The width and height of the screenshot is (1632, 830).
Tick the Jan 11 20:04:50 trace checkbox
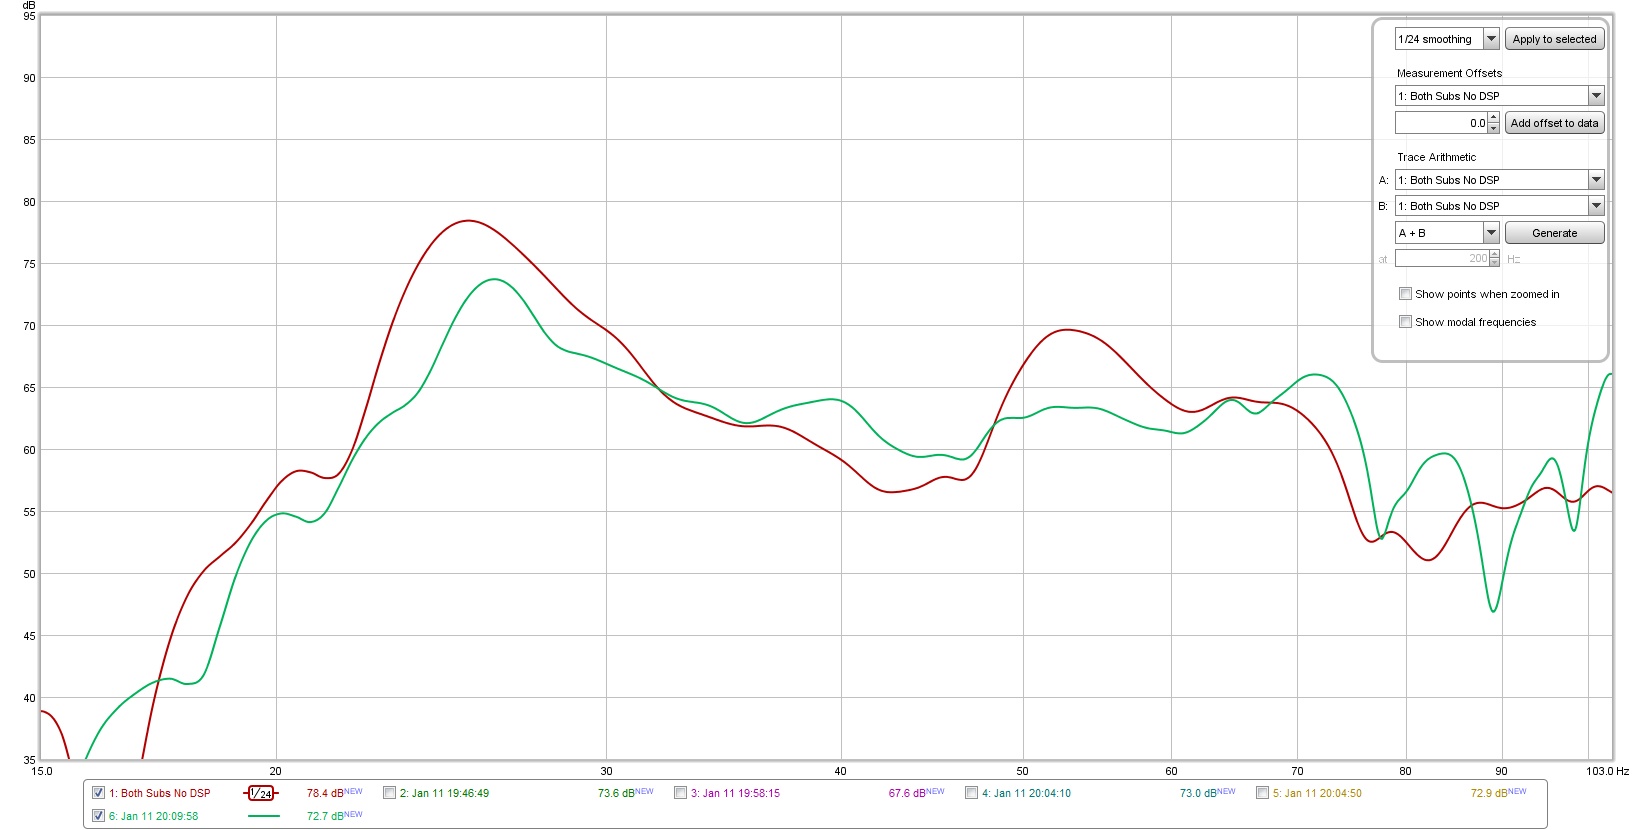coord(1262,793)
